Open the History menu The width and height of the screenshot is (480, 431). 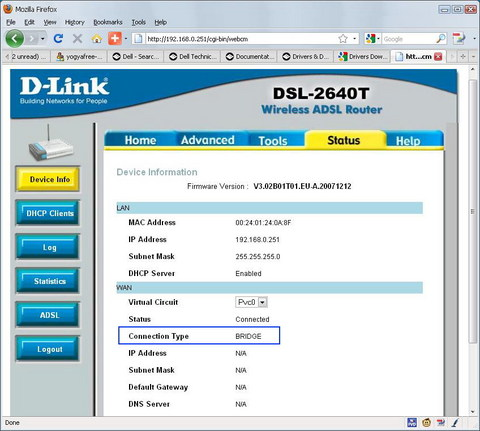tap(75, 22)
